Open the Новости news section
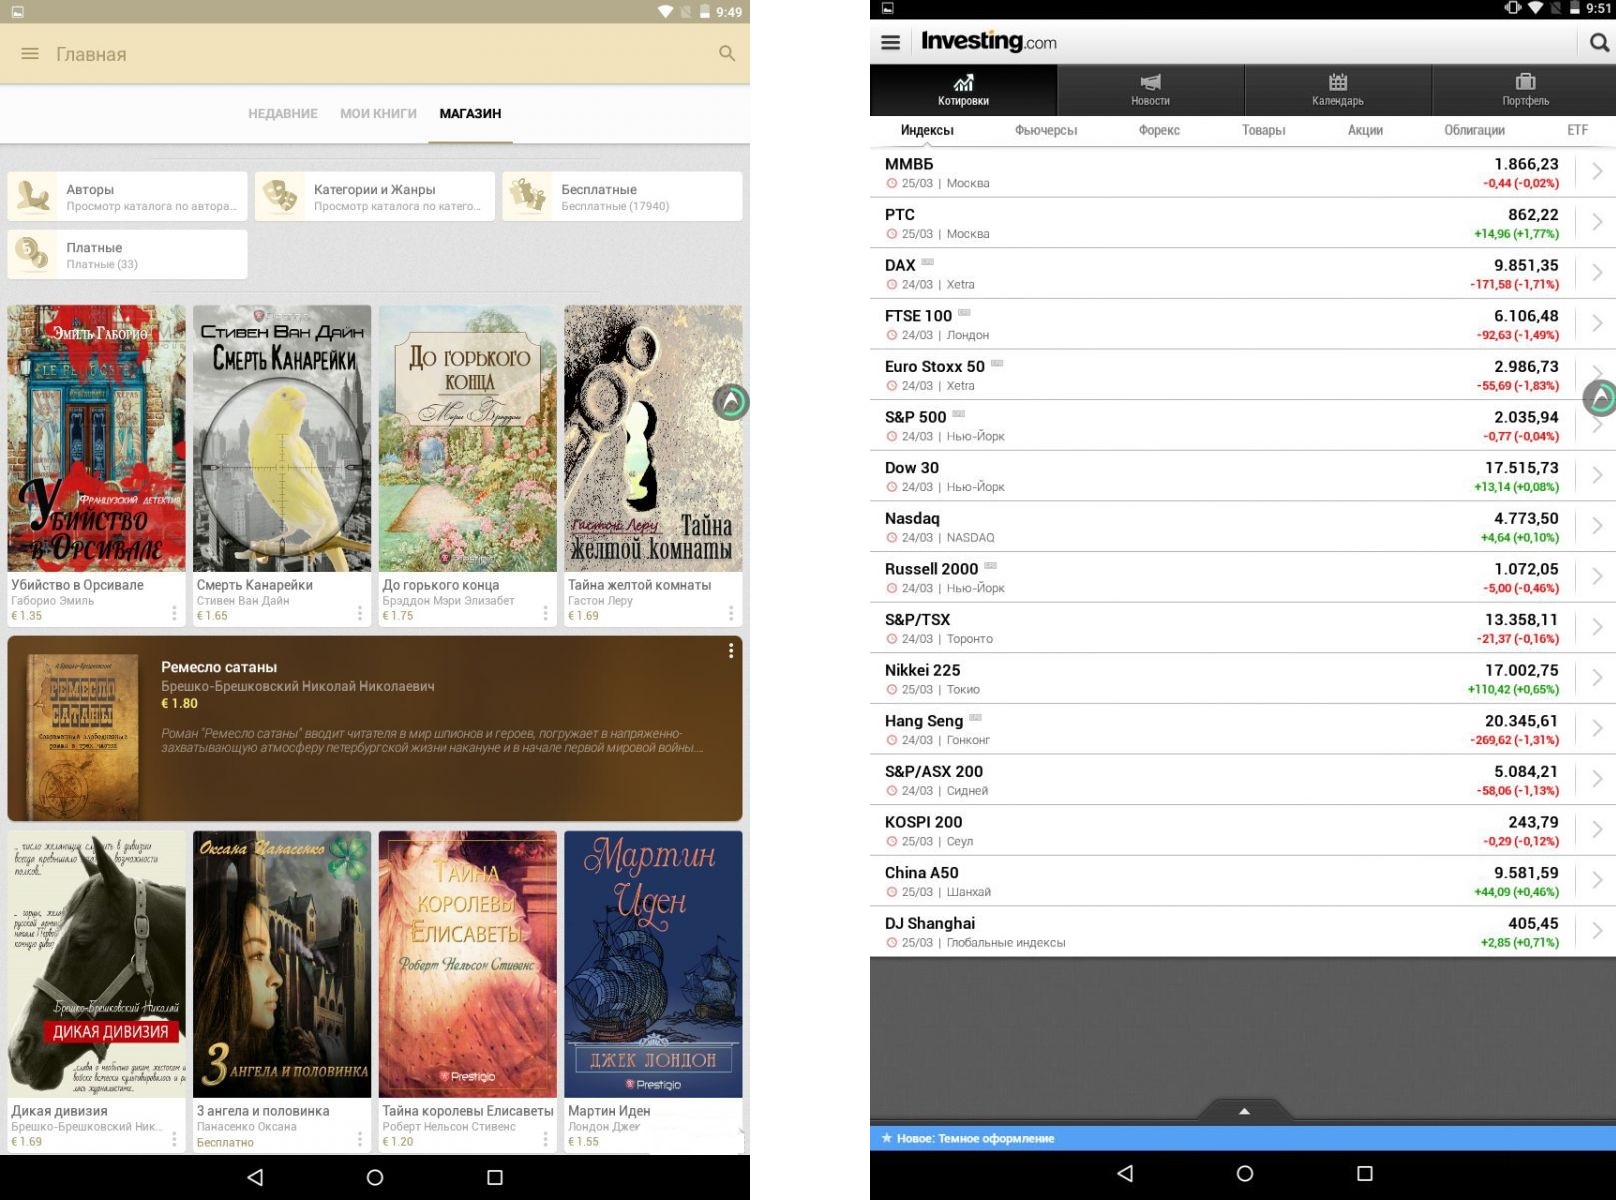1616x1200 pixels. [1151, 90]
